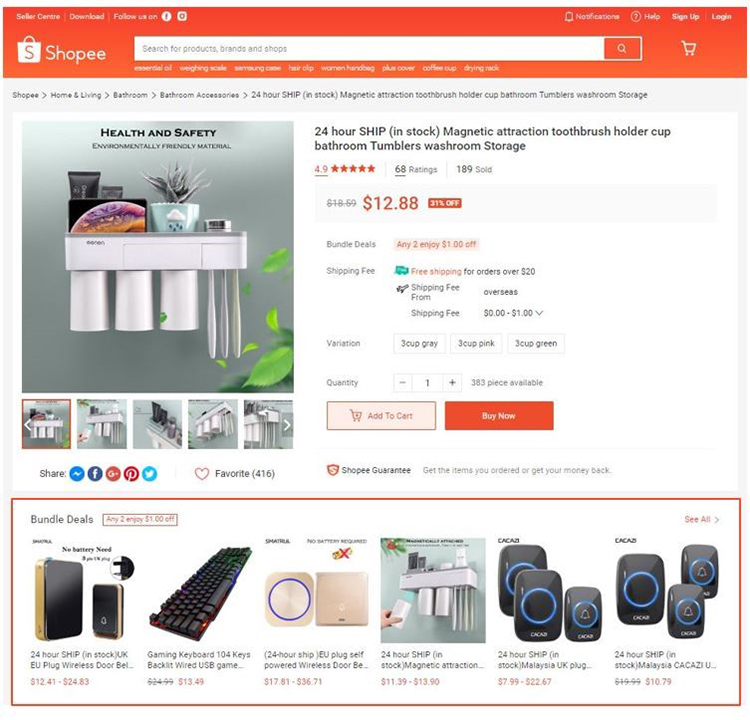Add item to cart
The height and width of the screenshot is (720, 750).
click(x=381, y=416)
